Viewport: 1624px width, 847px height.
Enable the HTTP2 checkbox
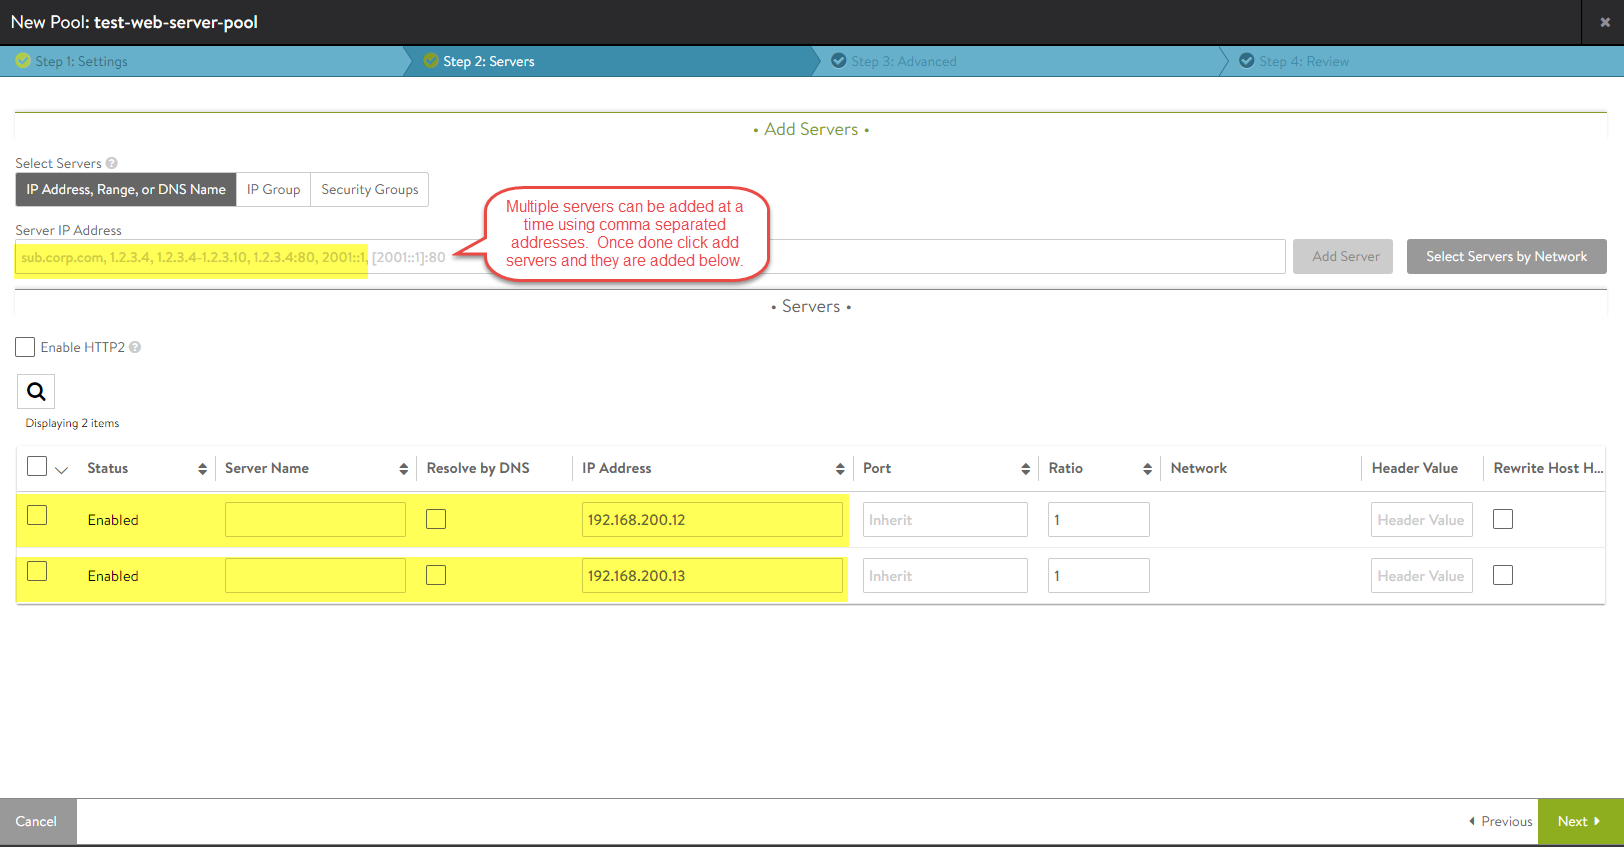coord(25,347)
